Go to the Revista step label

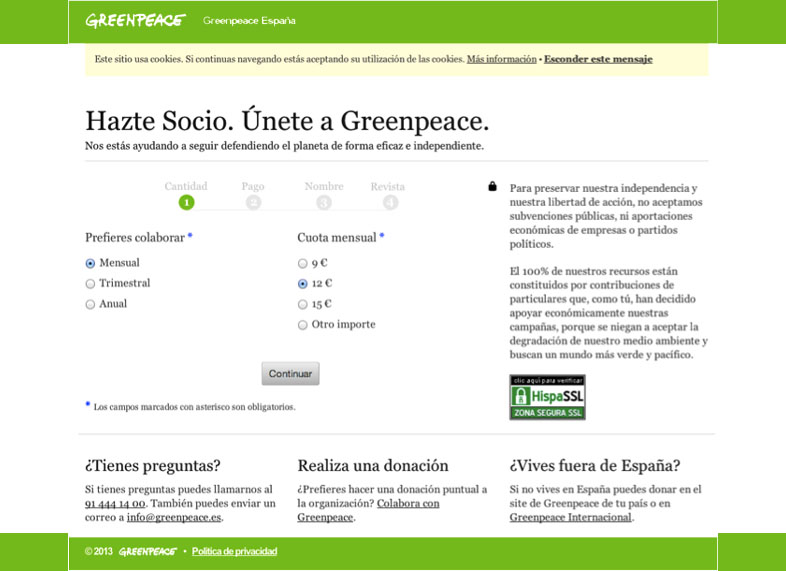(388, 186)
